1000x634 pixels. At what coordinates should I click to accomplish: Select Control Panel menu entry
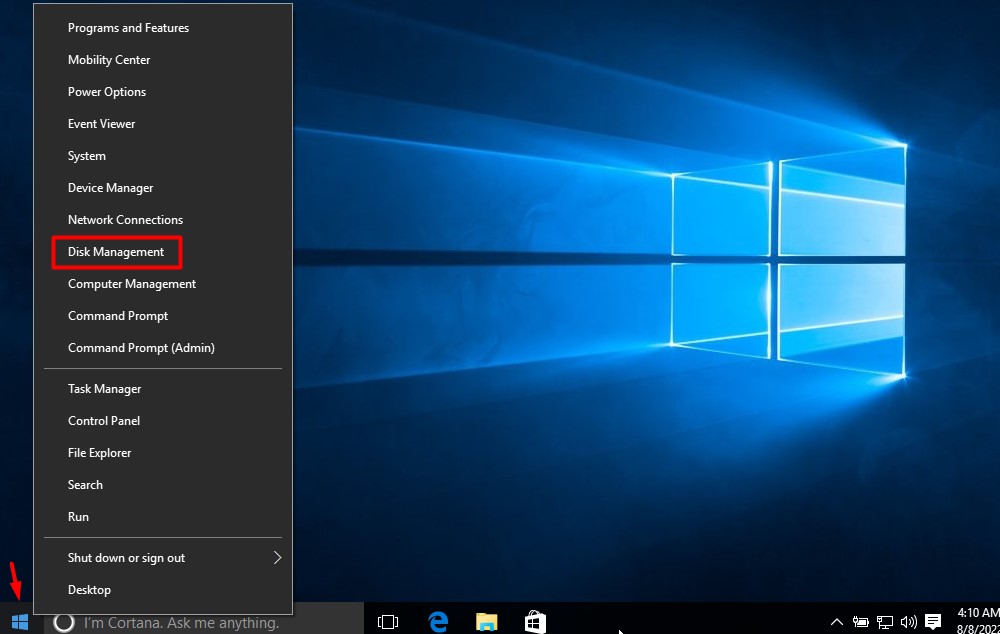click(104, 421)
